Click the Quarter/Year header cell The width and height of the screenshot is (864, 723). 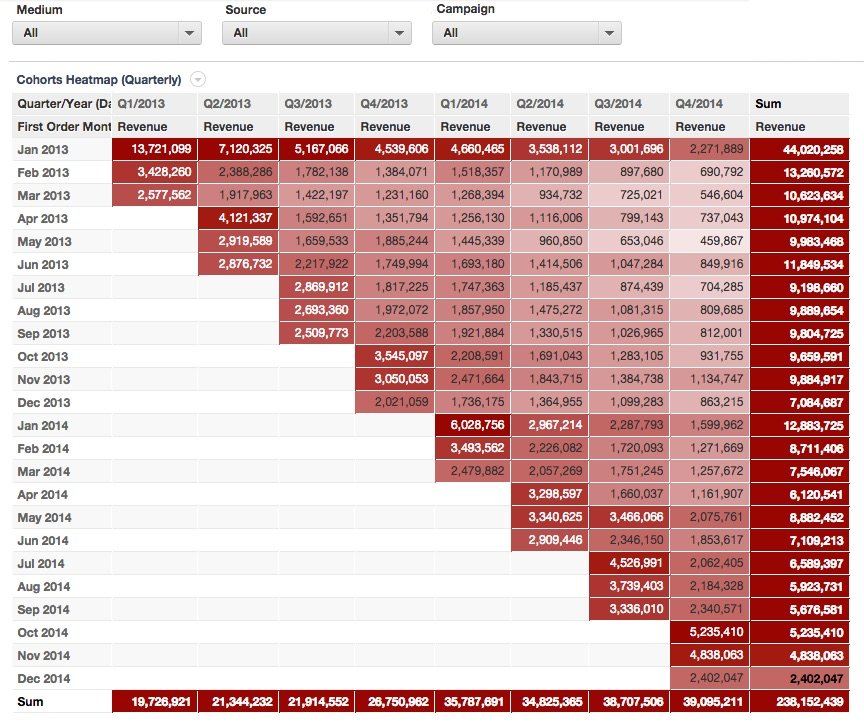[62, 104]
